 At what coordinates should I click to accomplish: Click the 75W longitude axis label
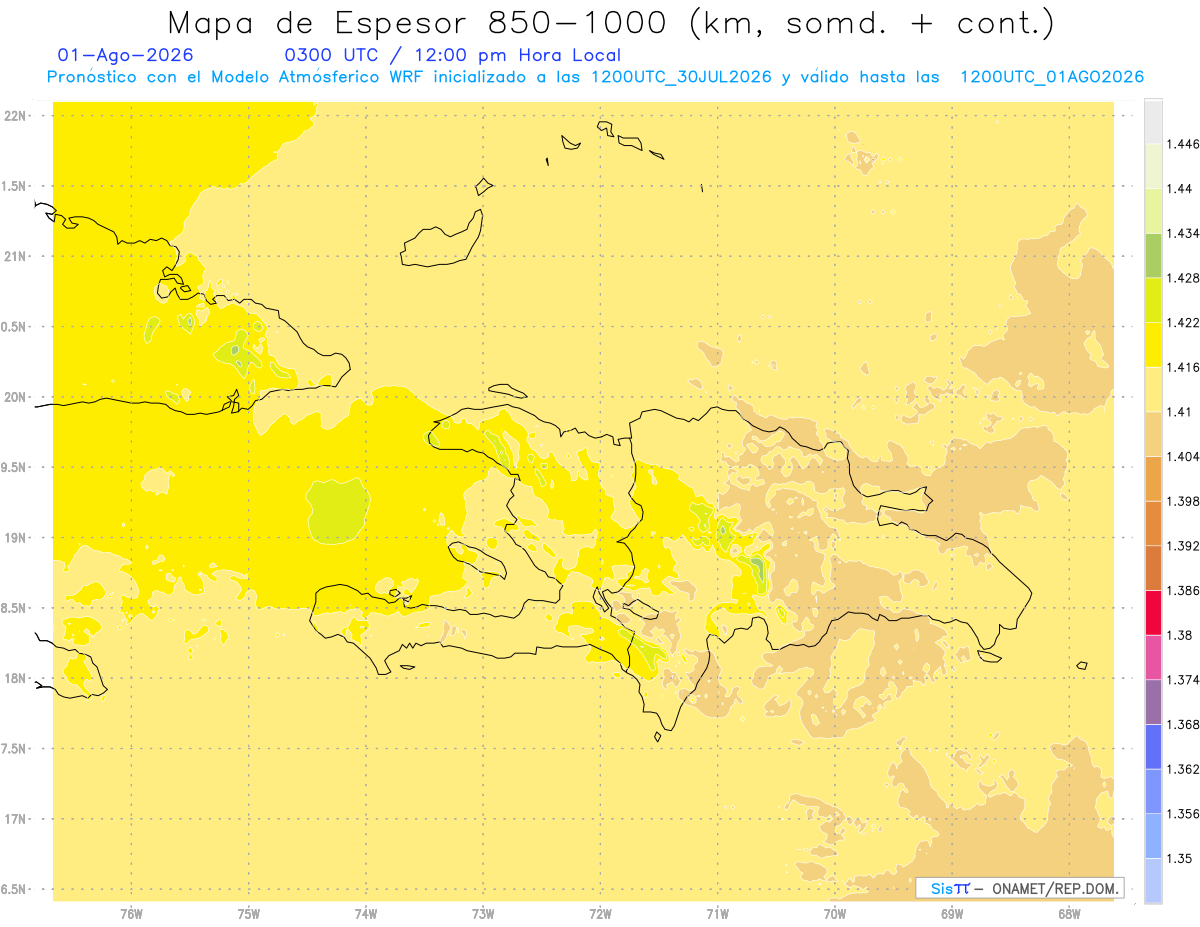pyautogui.click(x=249, y=914)
